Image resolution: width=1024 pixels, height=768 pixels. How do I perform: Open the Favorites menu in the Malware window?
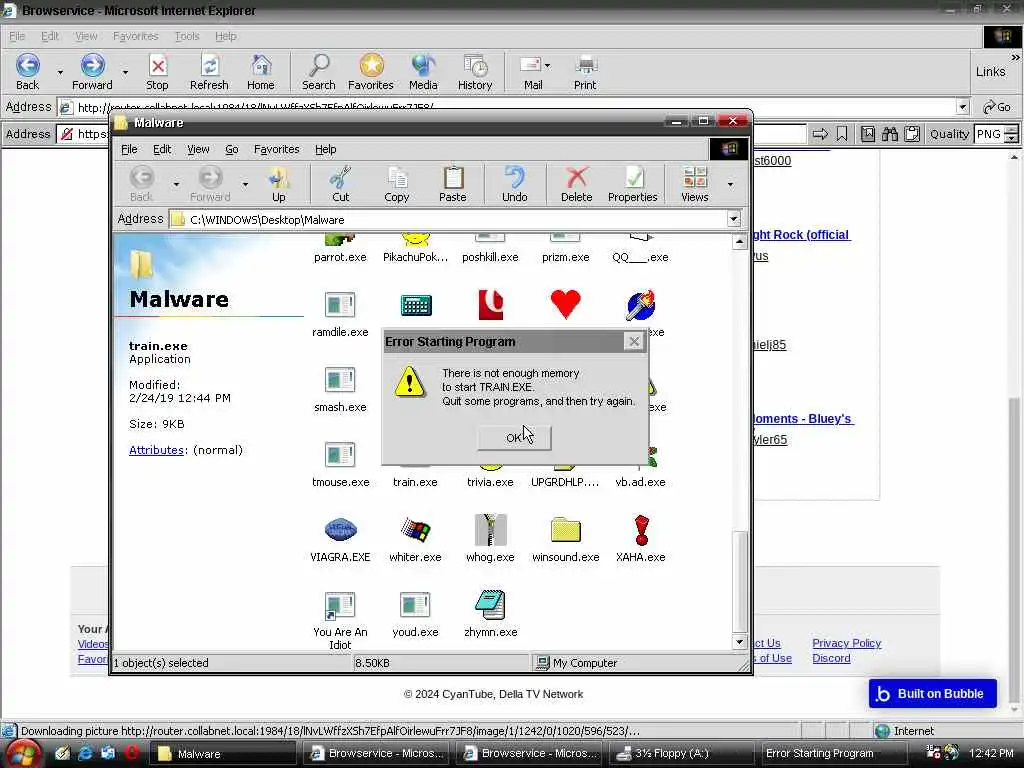click(277, 150)
